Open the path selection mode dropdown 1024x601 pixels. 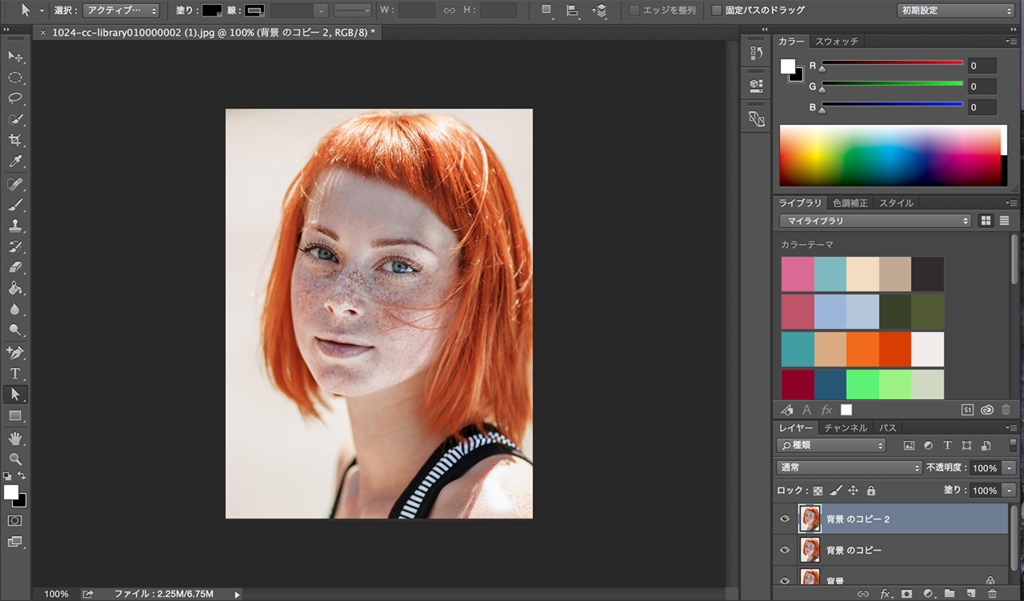point(121,10)
